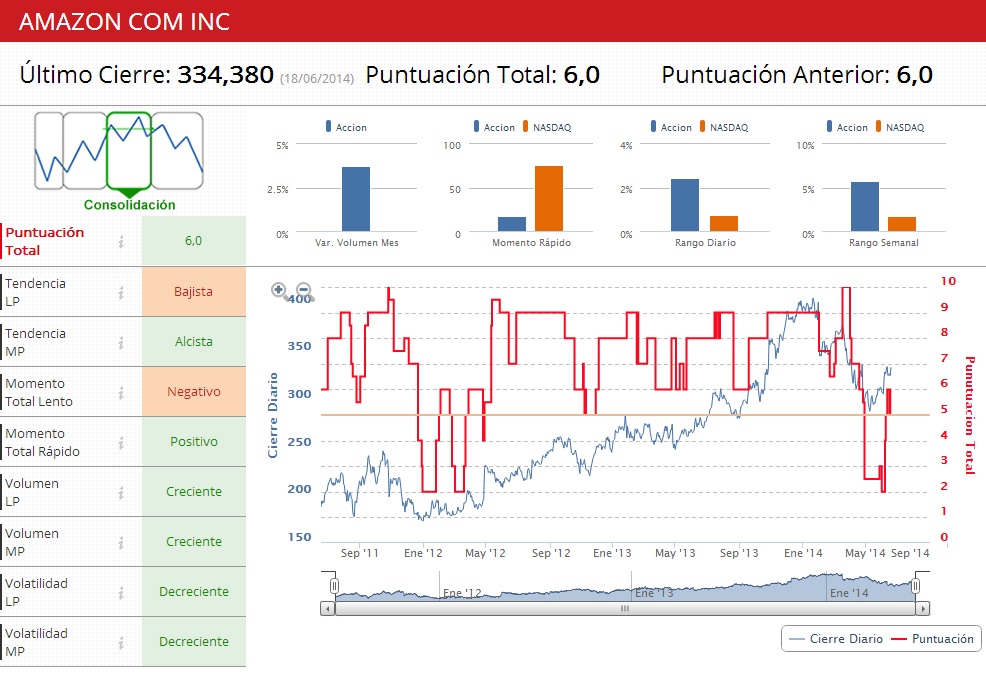Click Decreciente value for Volatilidad LP
The height and width of the screenshot is (673, 986).
pyautogui.click(x=194, y=592)
